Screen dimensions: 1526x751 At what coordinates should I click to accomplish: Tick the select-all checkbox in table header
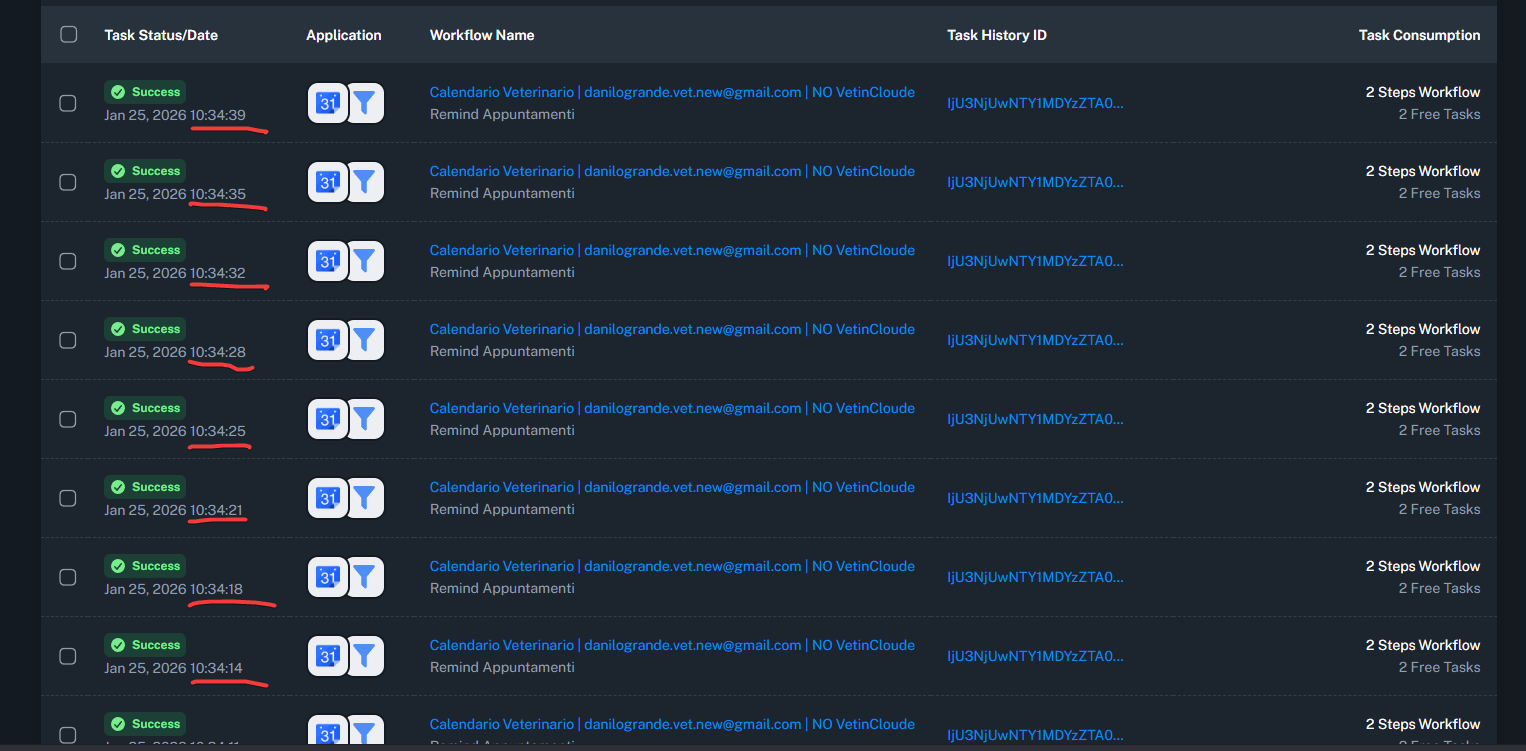click(69, 35)
